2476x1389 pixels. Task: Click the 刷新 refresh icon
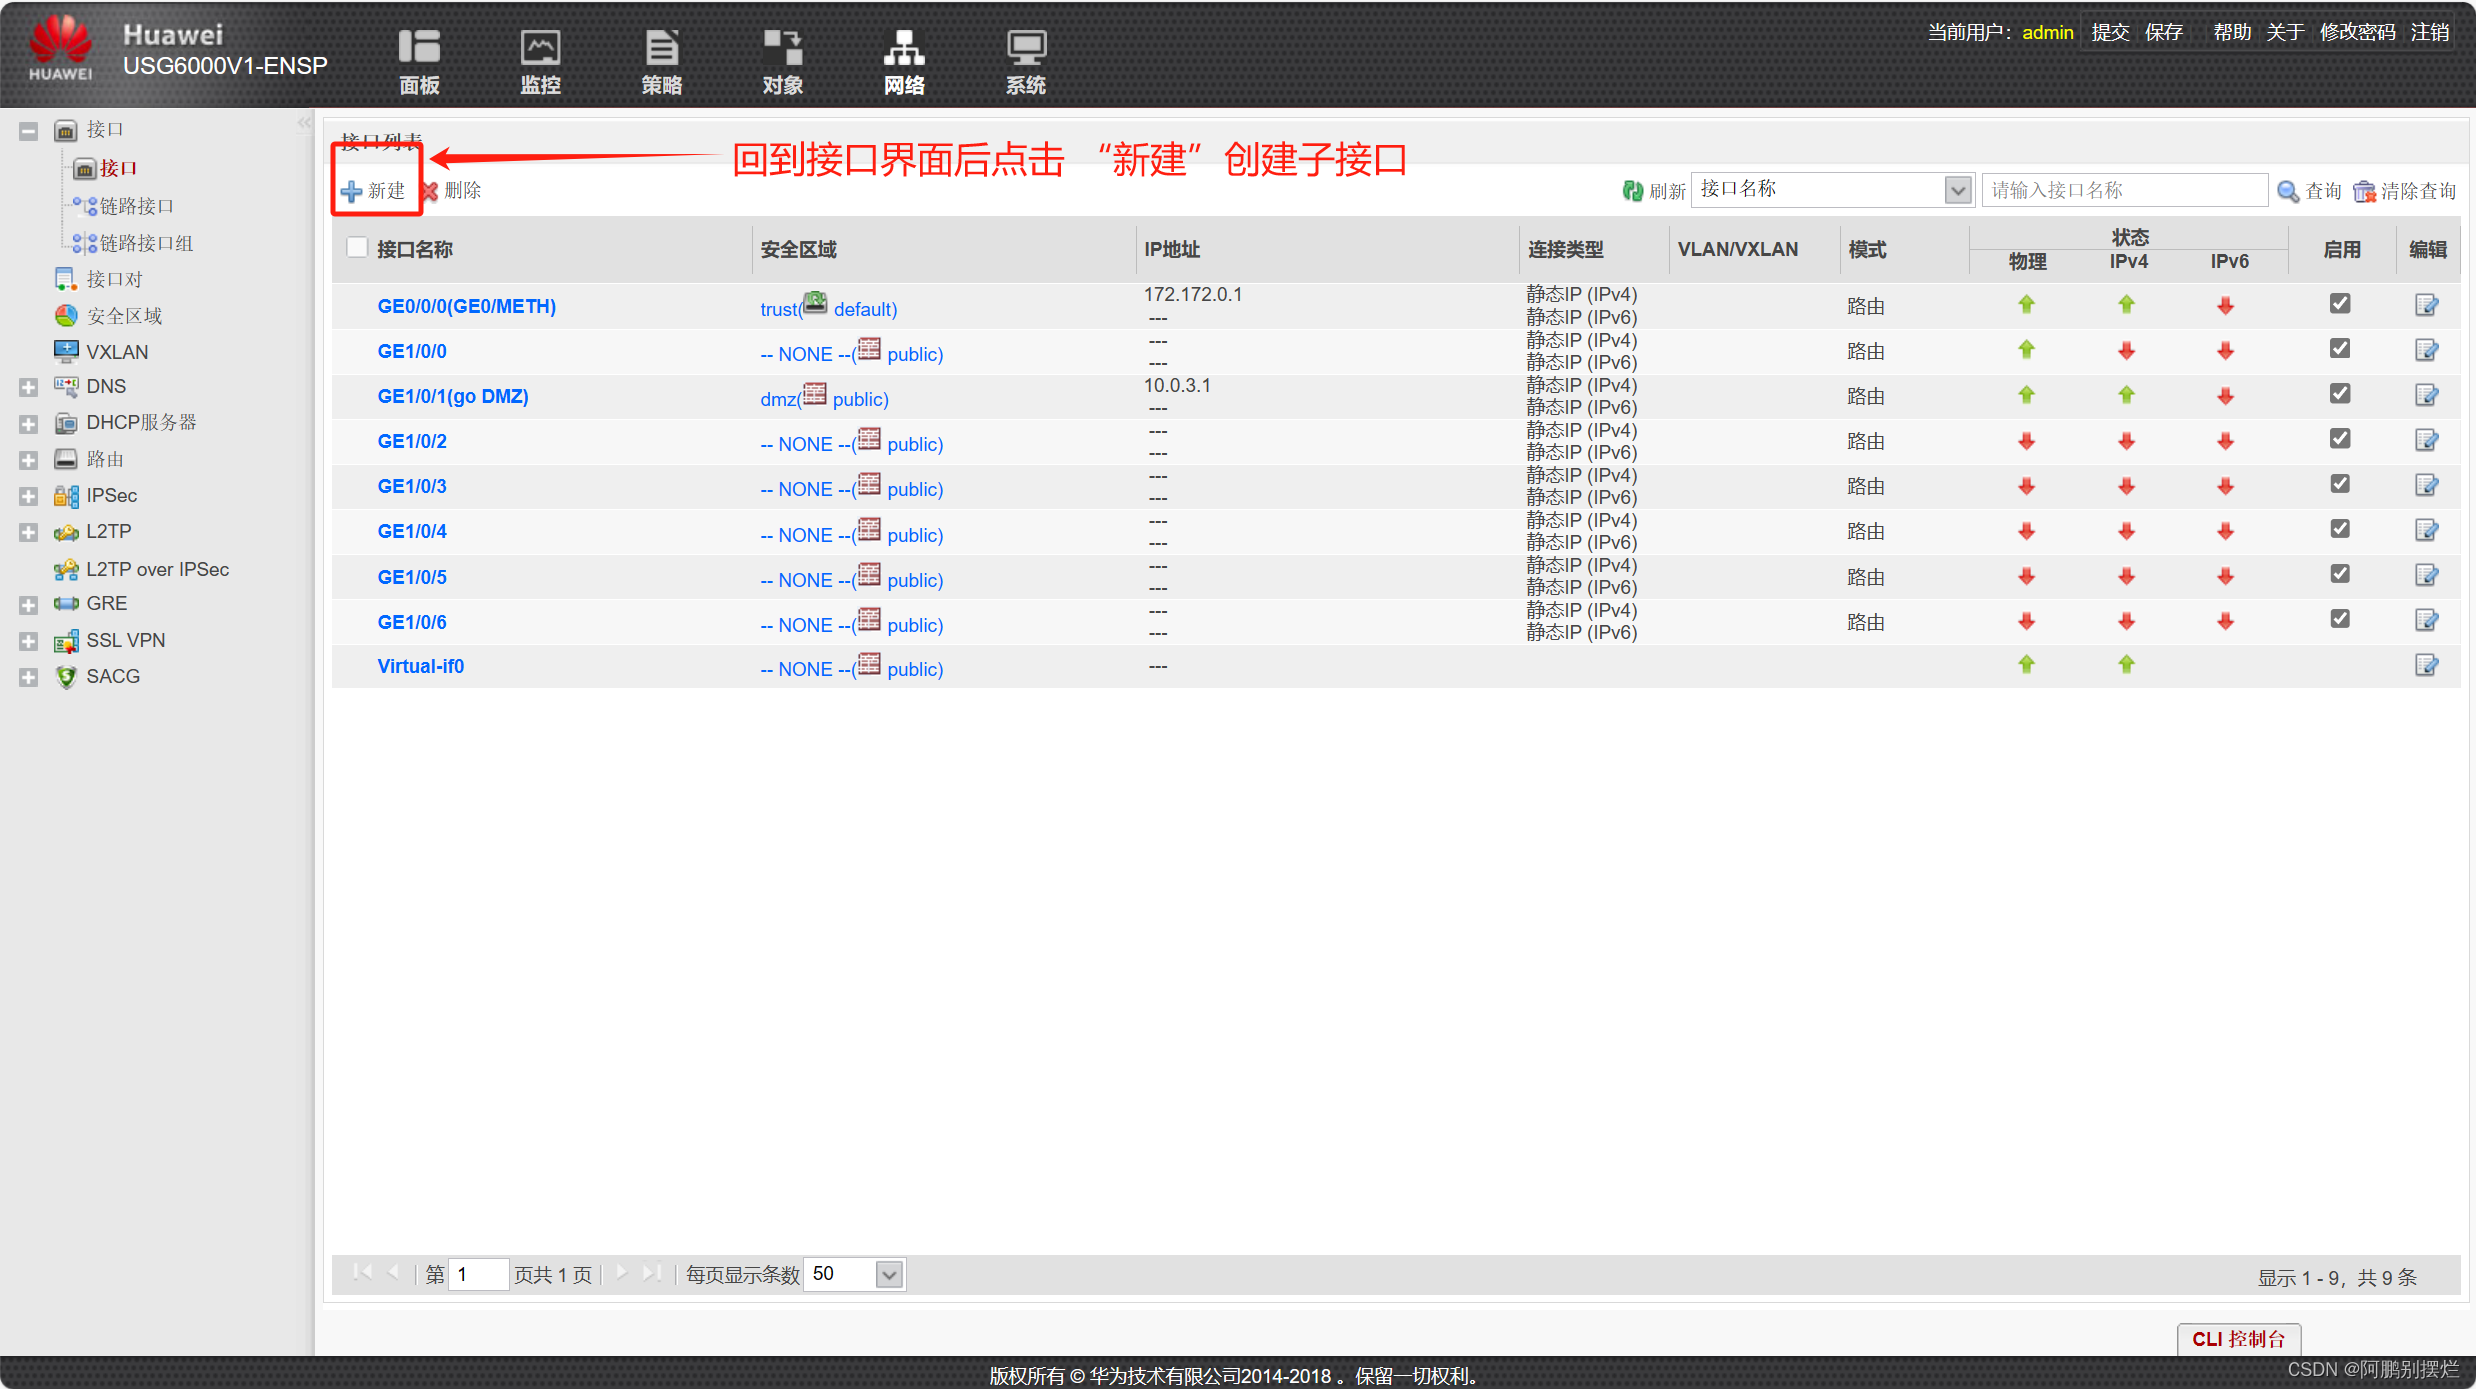(1633, 191)
